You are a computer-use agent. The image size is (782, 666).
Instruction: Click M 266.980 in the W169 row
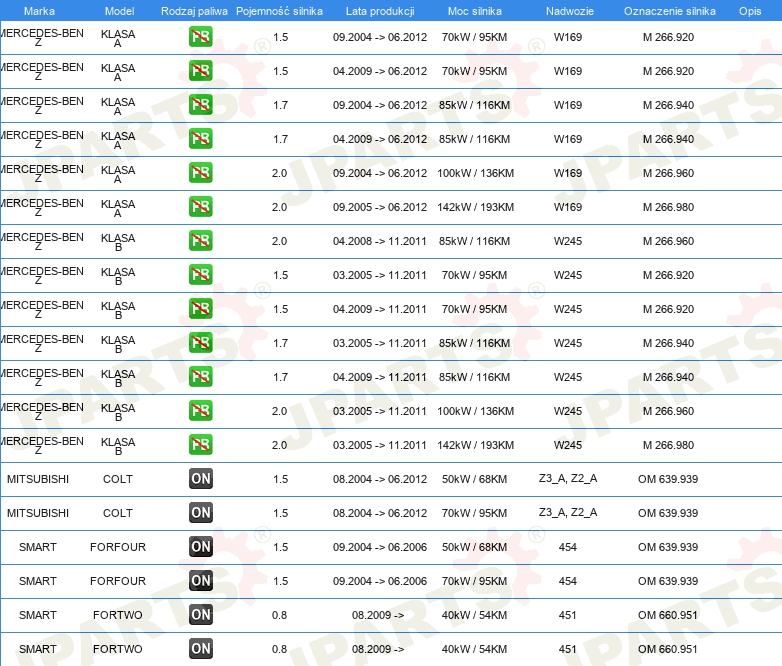click(x=668, y=207)
